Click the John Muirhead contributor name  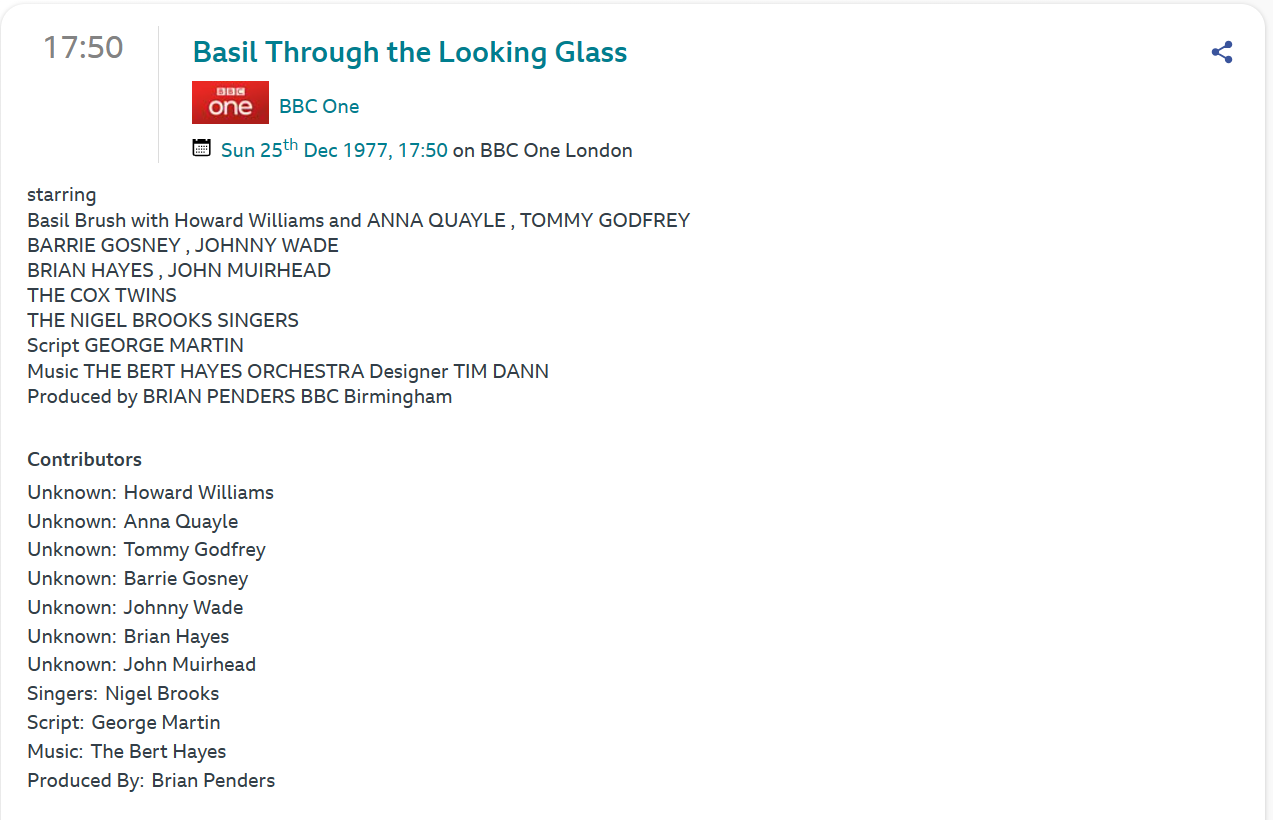tap(190, 665)
